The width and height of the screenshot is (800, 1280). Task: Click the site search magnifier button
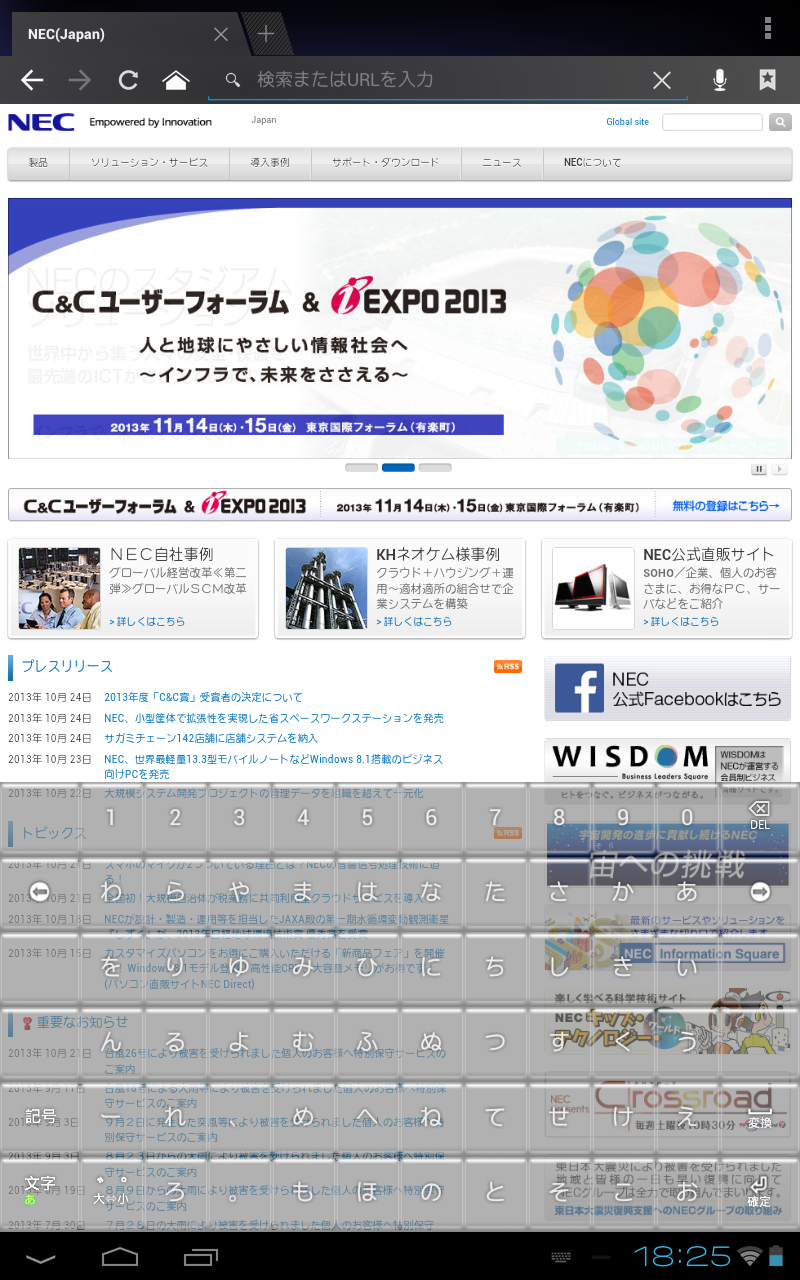(780, 122)
